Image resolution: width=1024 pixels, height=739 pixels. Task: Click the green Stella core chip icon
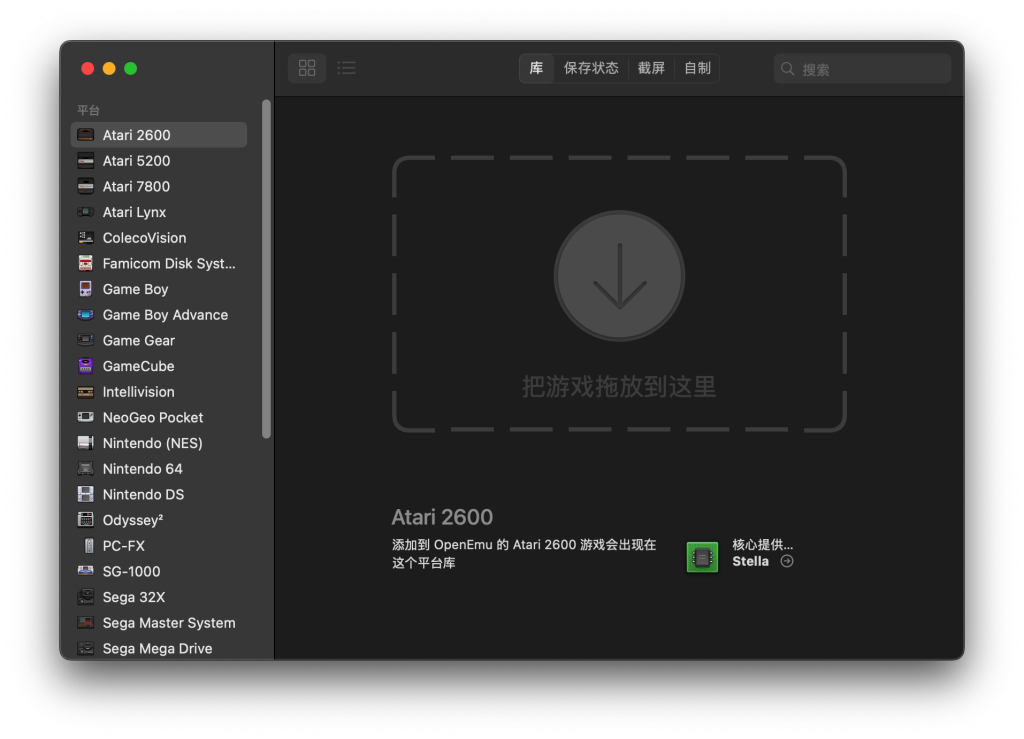pos(702,557)
